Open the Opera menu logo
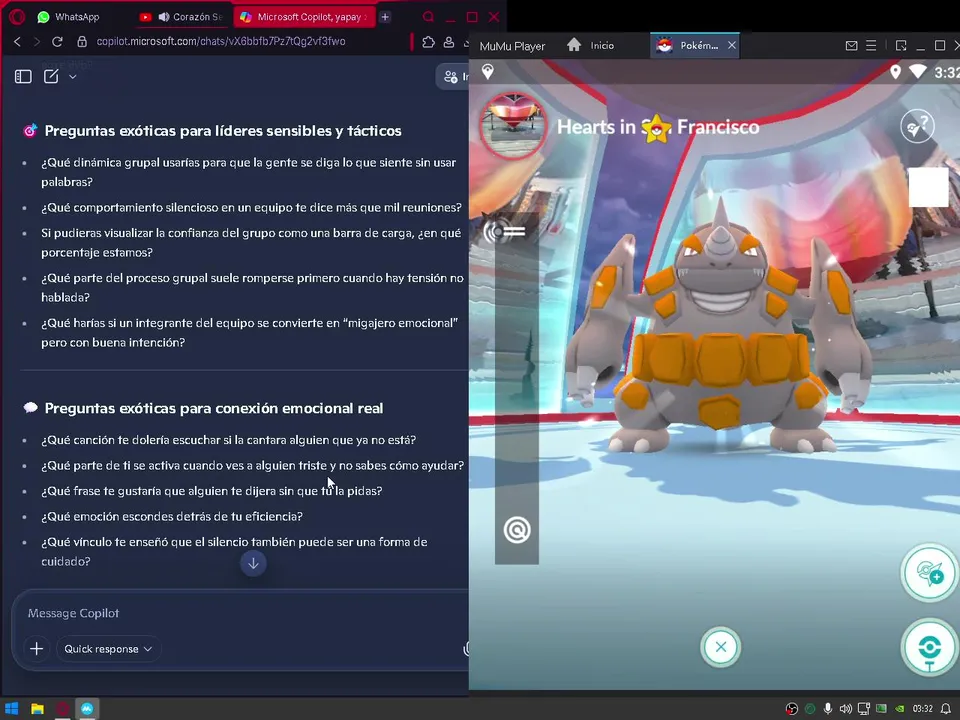 pyautogui.click(x=17, y=17)
